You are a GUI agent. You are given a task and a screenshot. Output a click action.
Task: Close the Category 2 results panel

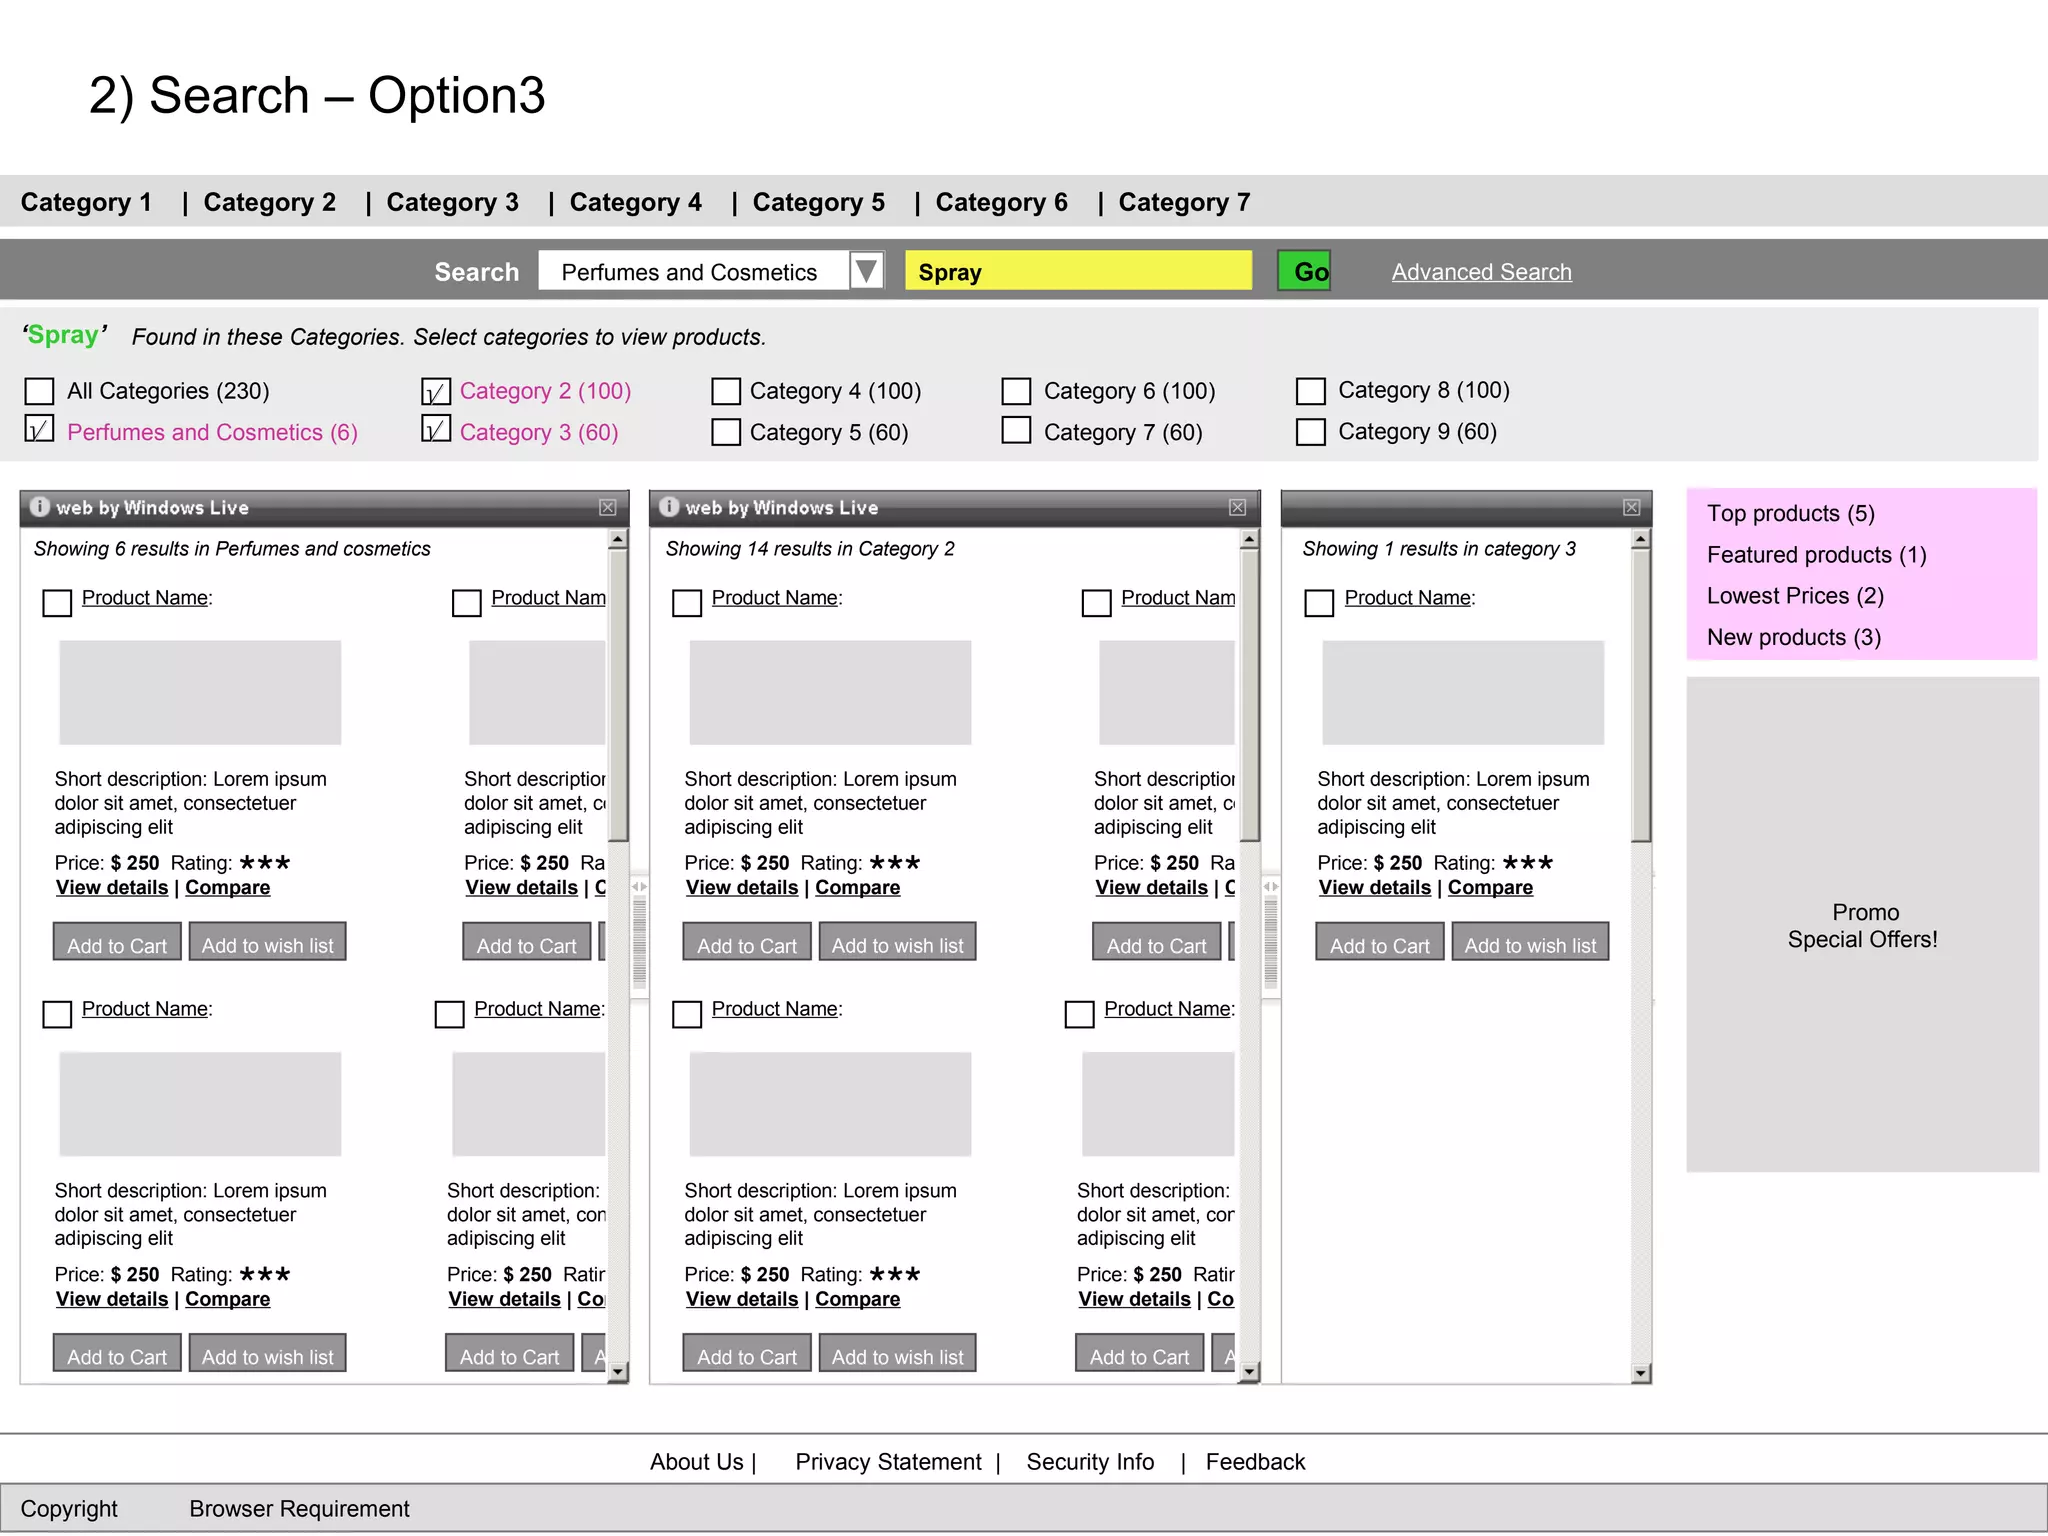pos(1237,507)
